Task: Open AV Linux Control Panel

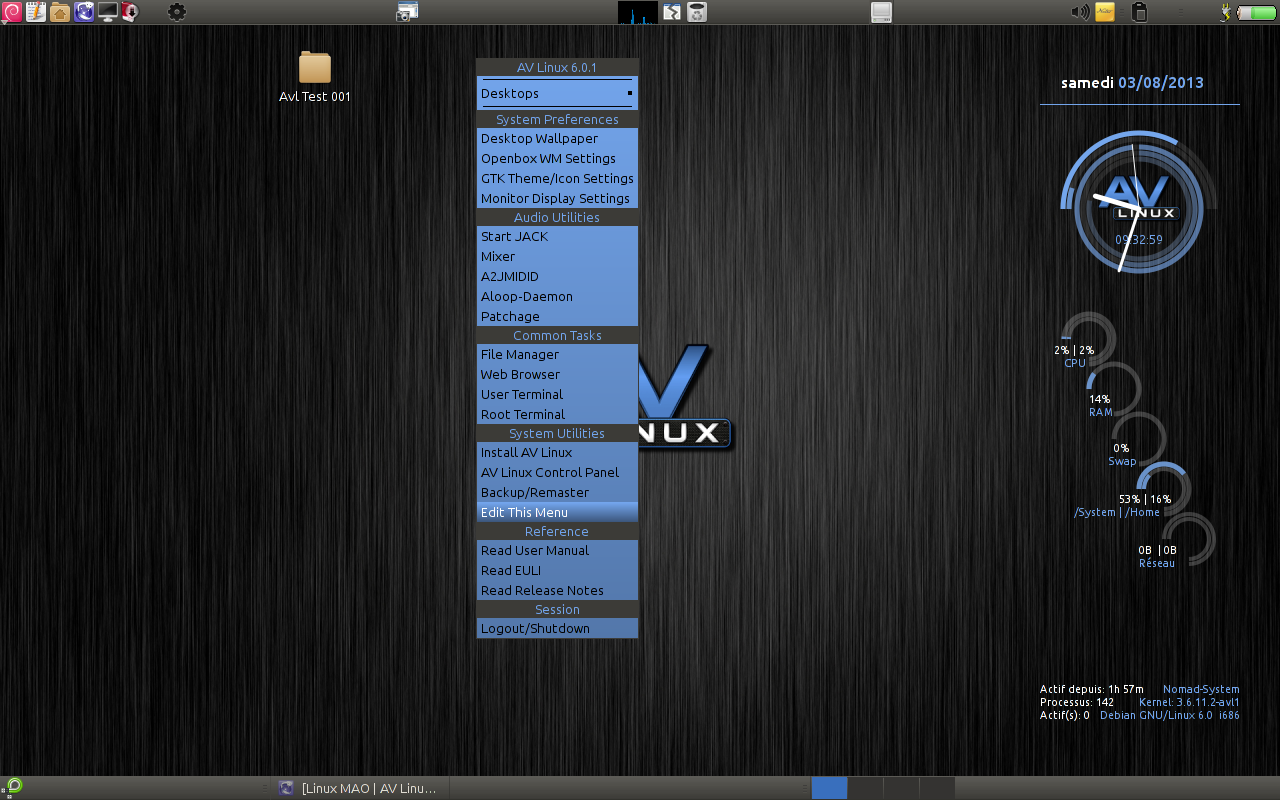Action: pyautogui.click(x=557, y=473)
